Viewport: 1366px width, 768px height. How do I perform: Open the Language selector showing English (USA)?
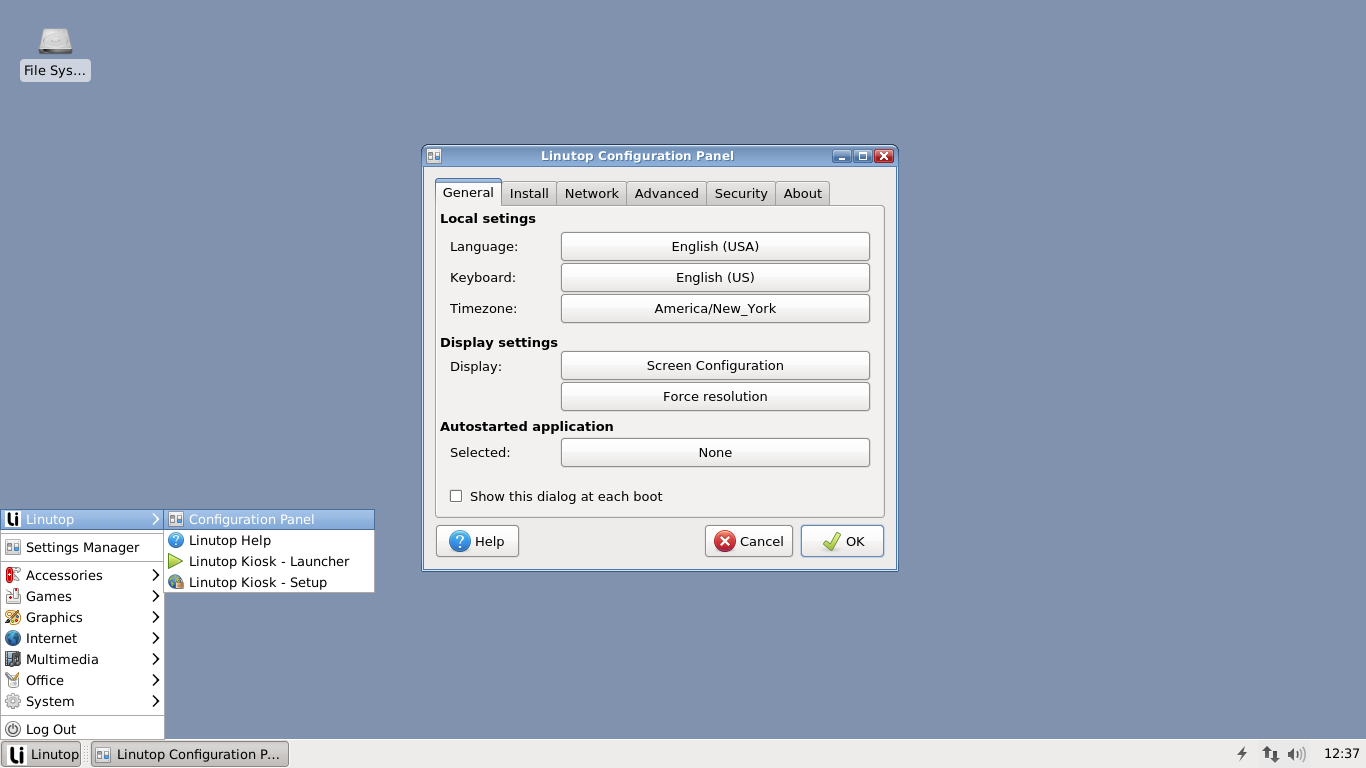(x=715, y=246)
